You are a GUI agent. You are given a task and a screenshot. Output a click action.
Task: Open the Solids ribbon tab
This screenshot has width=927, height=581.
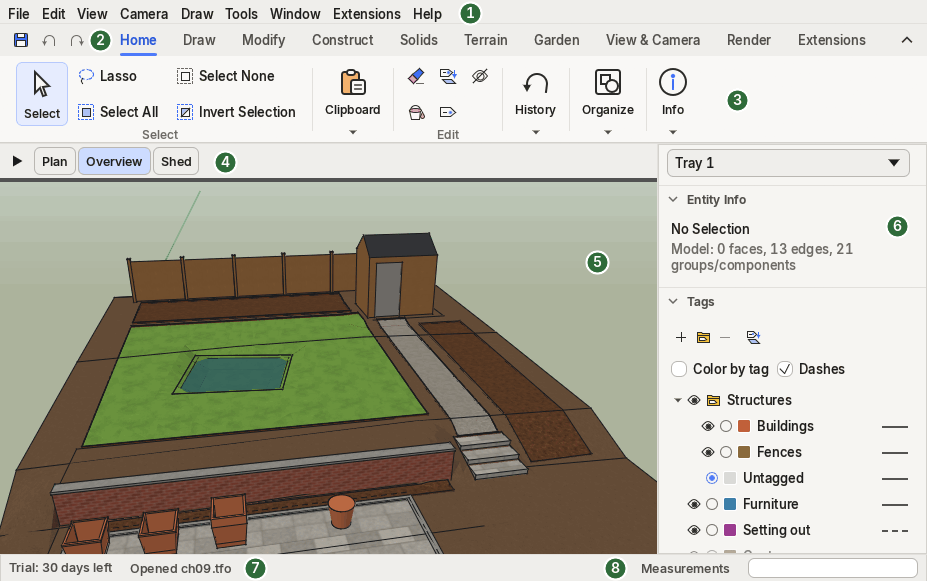419,40
